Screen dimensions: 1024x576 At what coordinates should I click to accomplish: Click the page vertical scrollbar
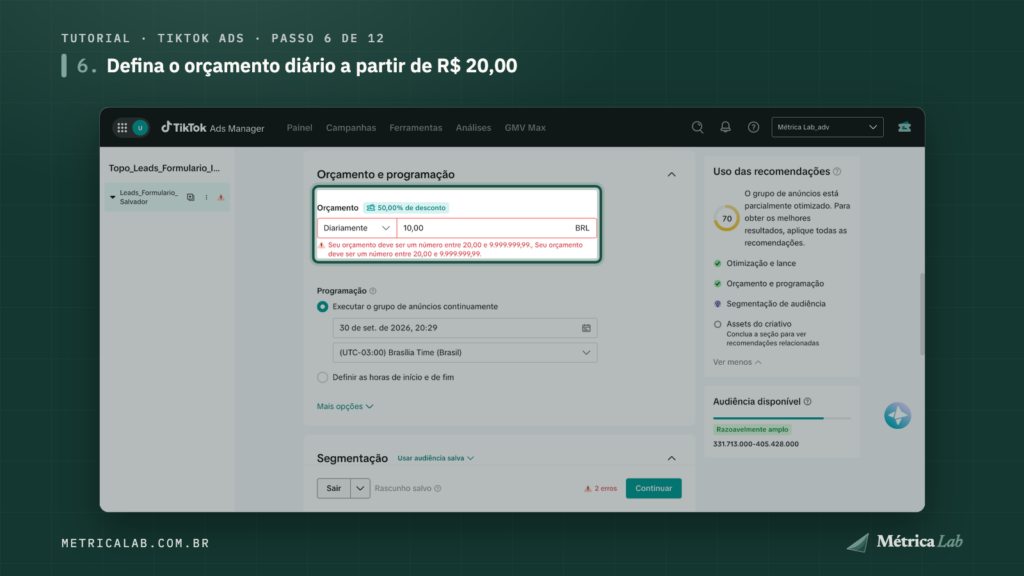point(921,314)
